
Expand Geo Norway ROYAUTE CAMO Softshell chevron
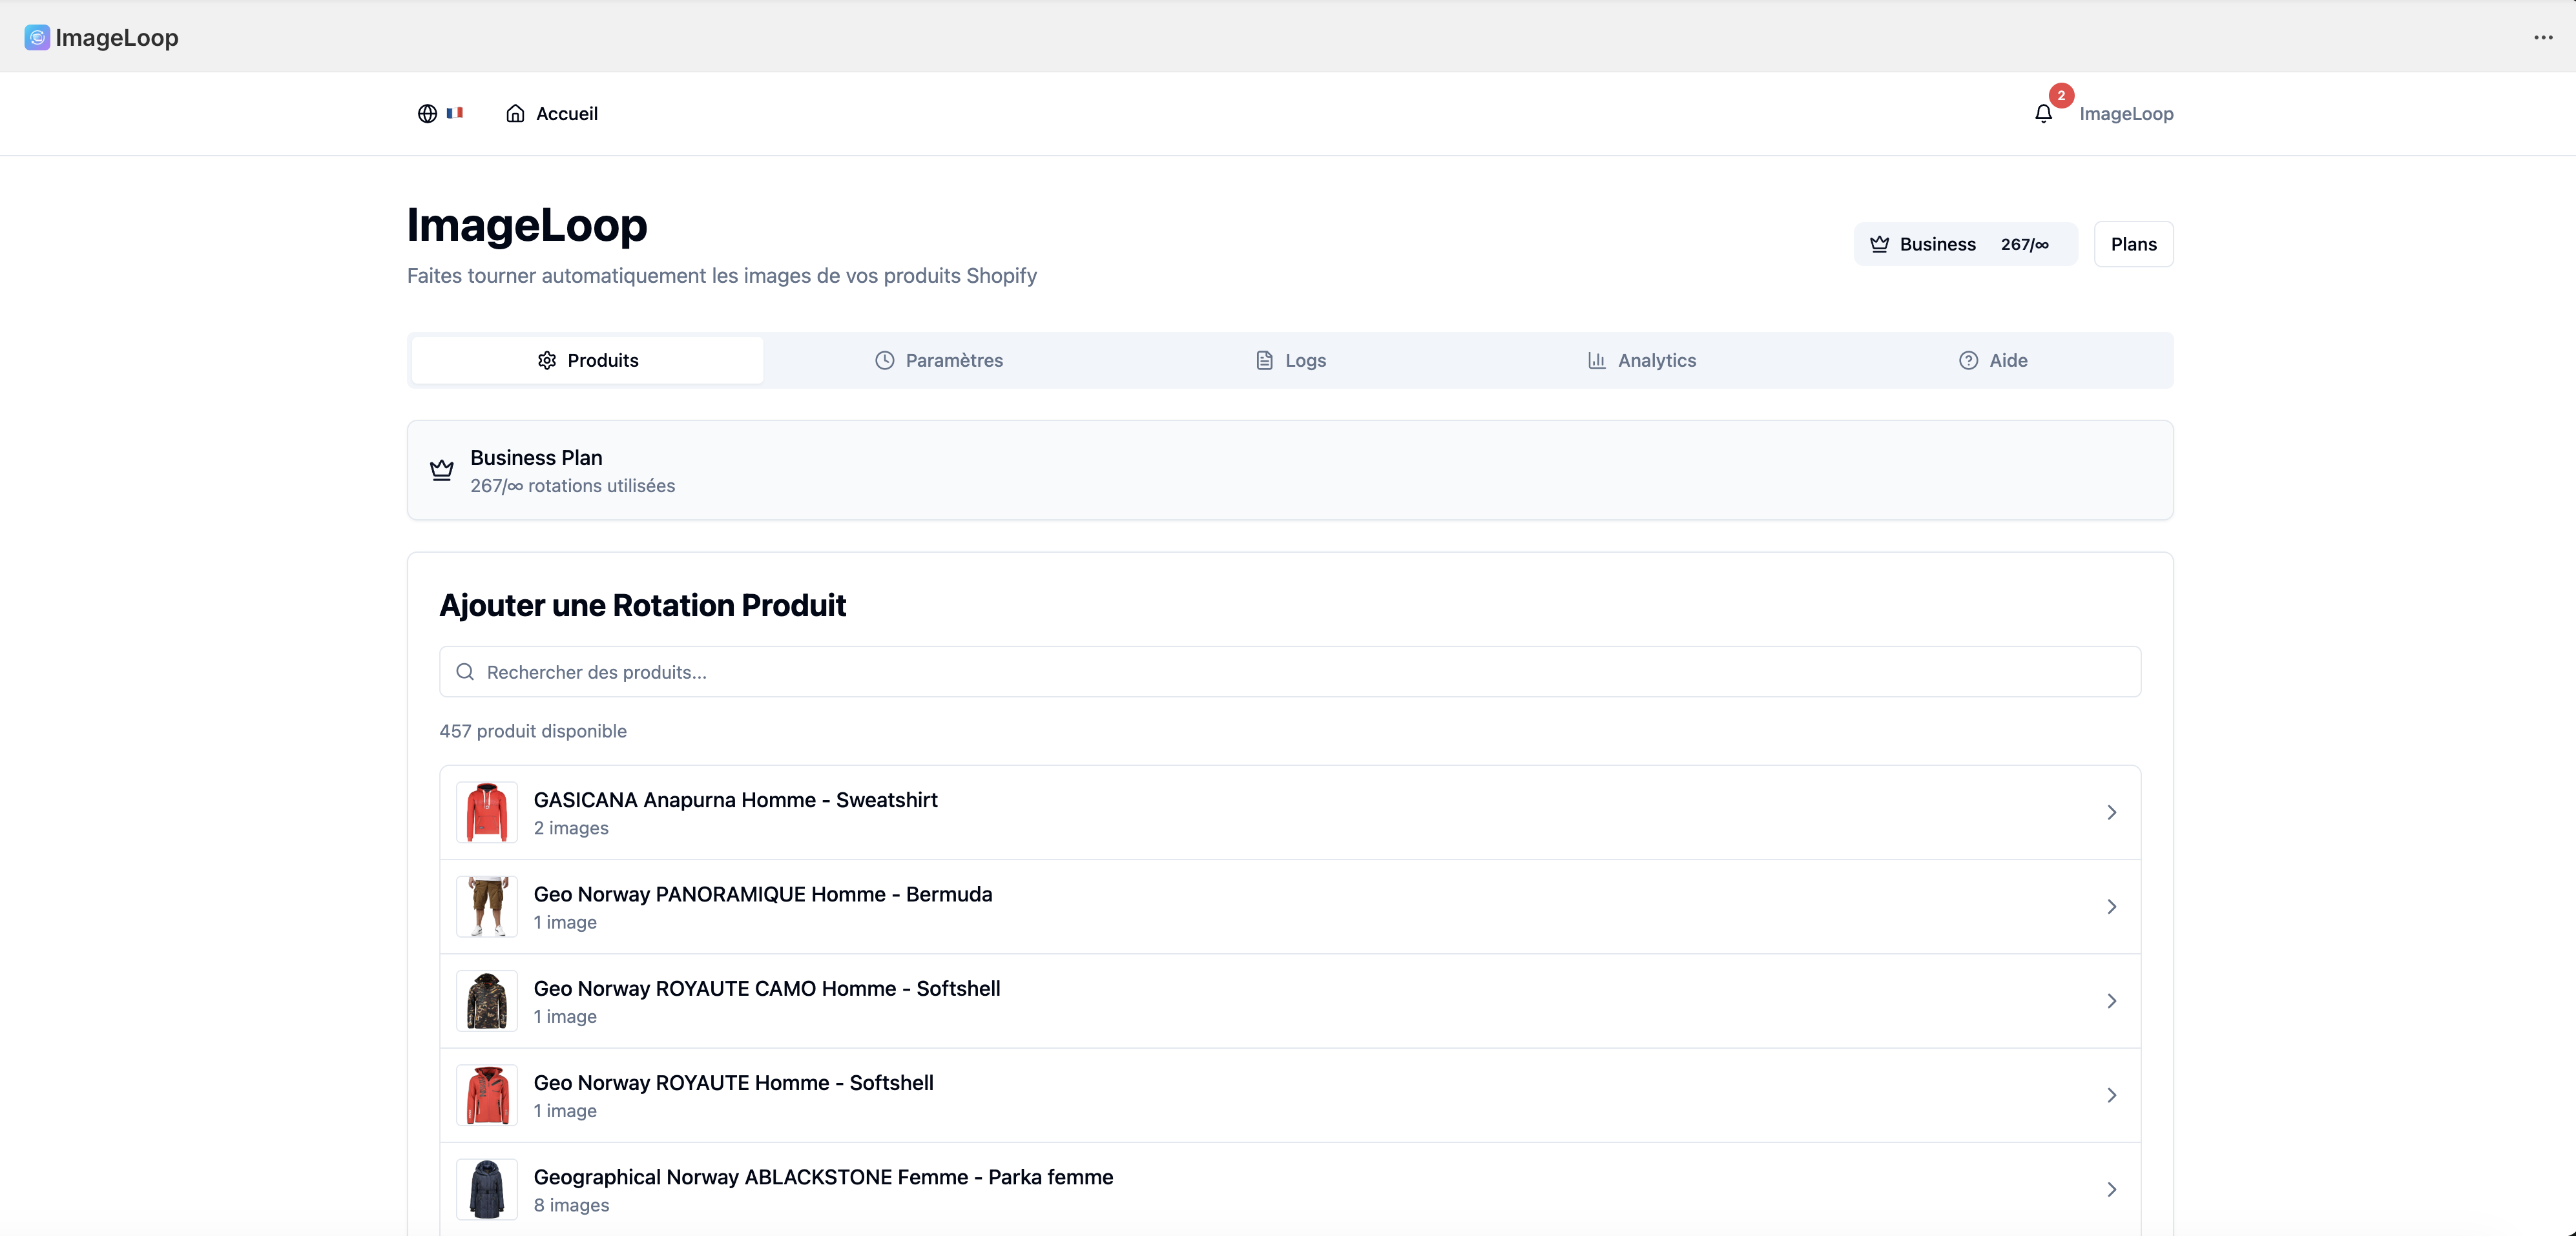[x=2112, y=1001]
